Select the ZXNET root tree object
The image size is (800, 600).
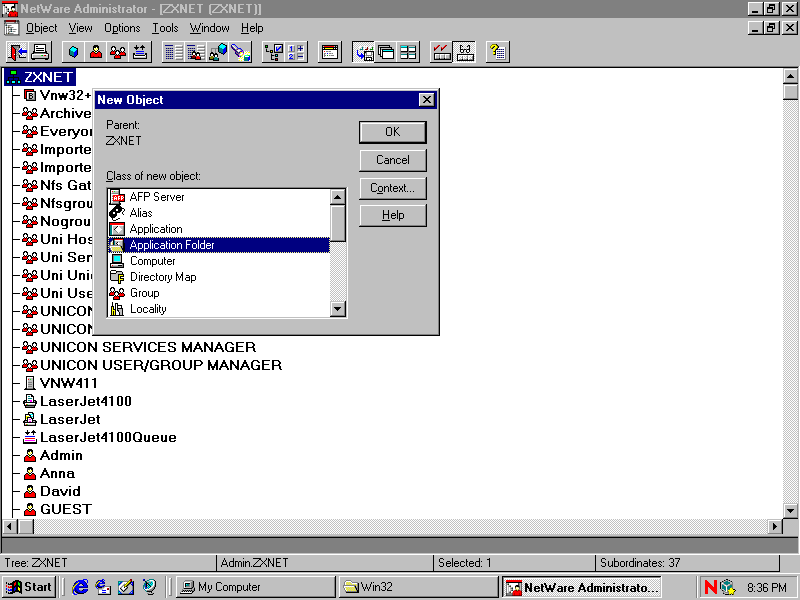(x=40, y=77)
